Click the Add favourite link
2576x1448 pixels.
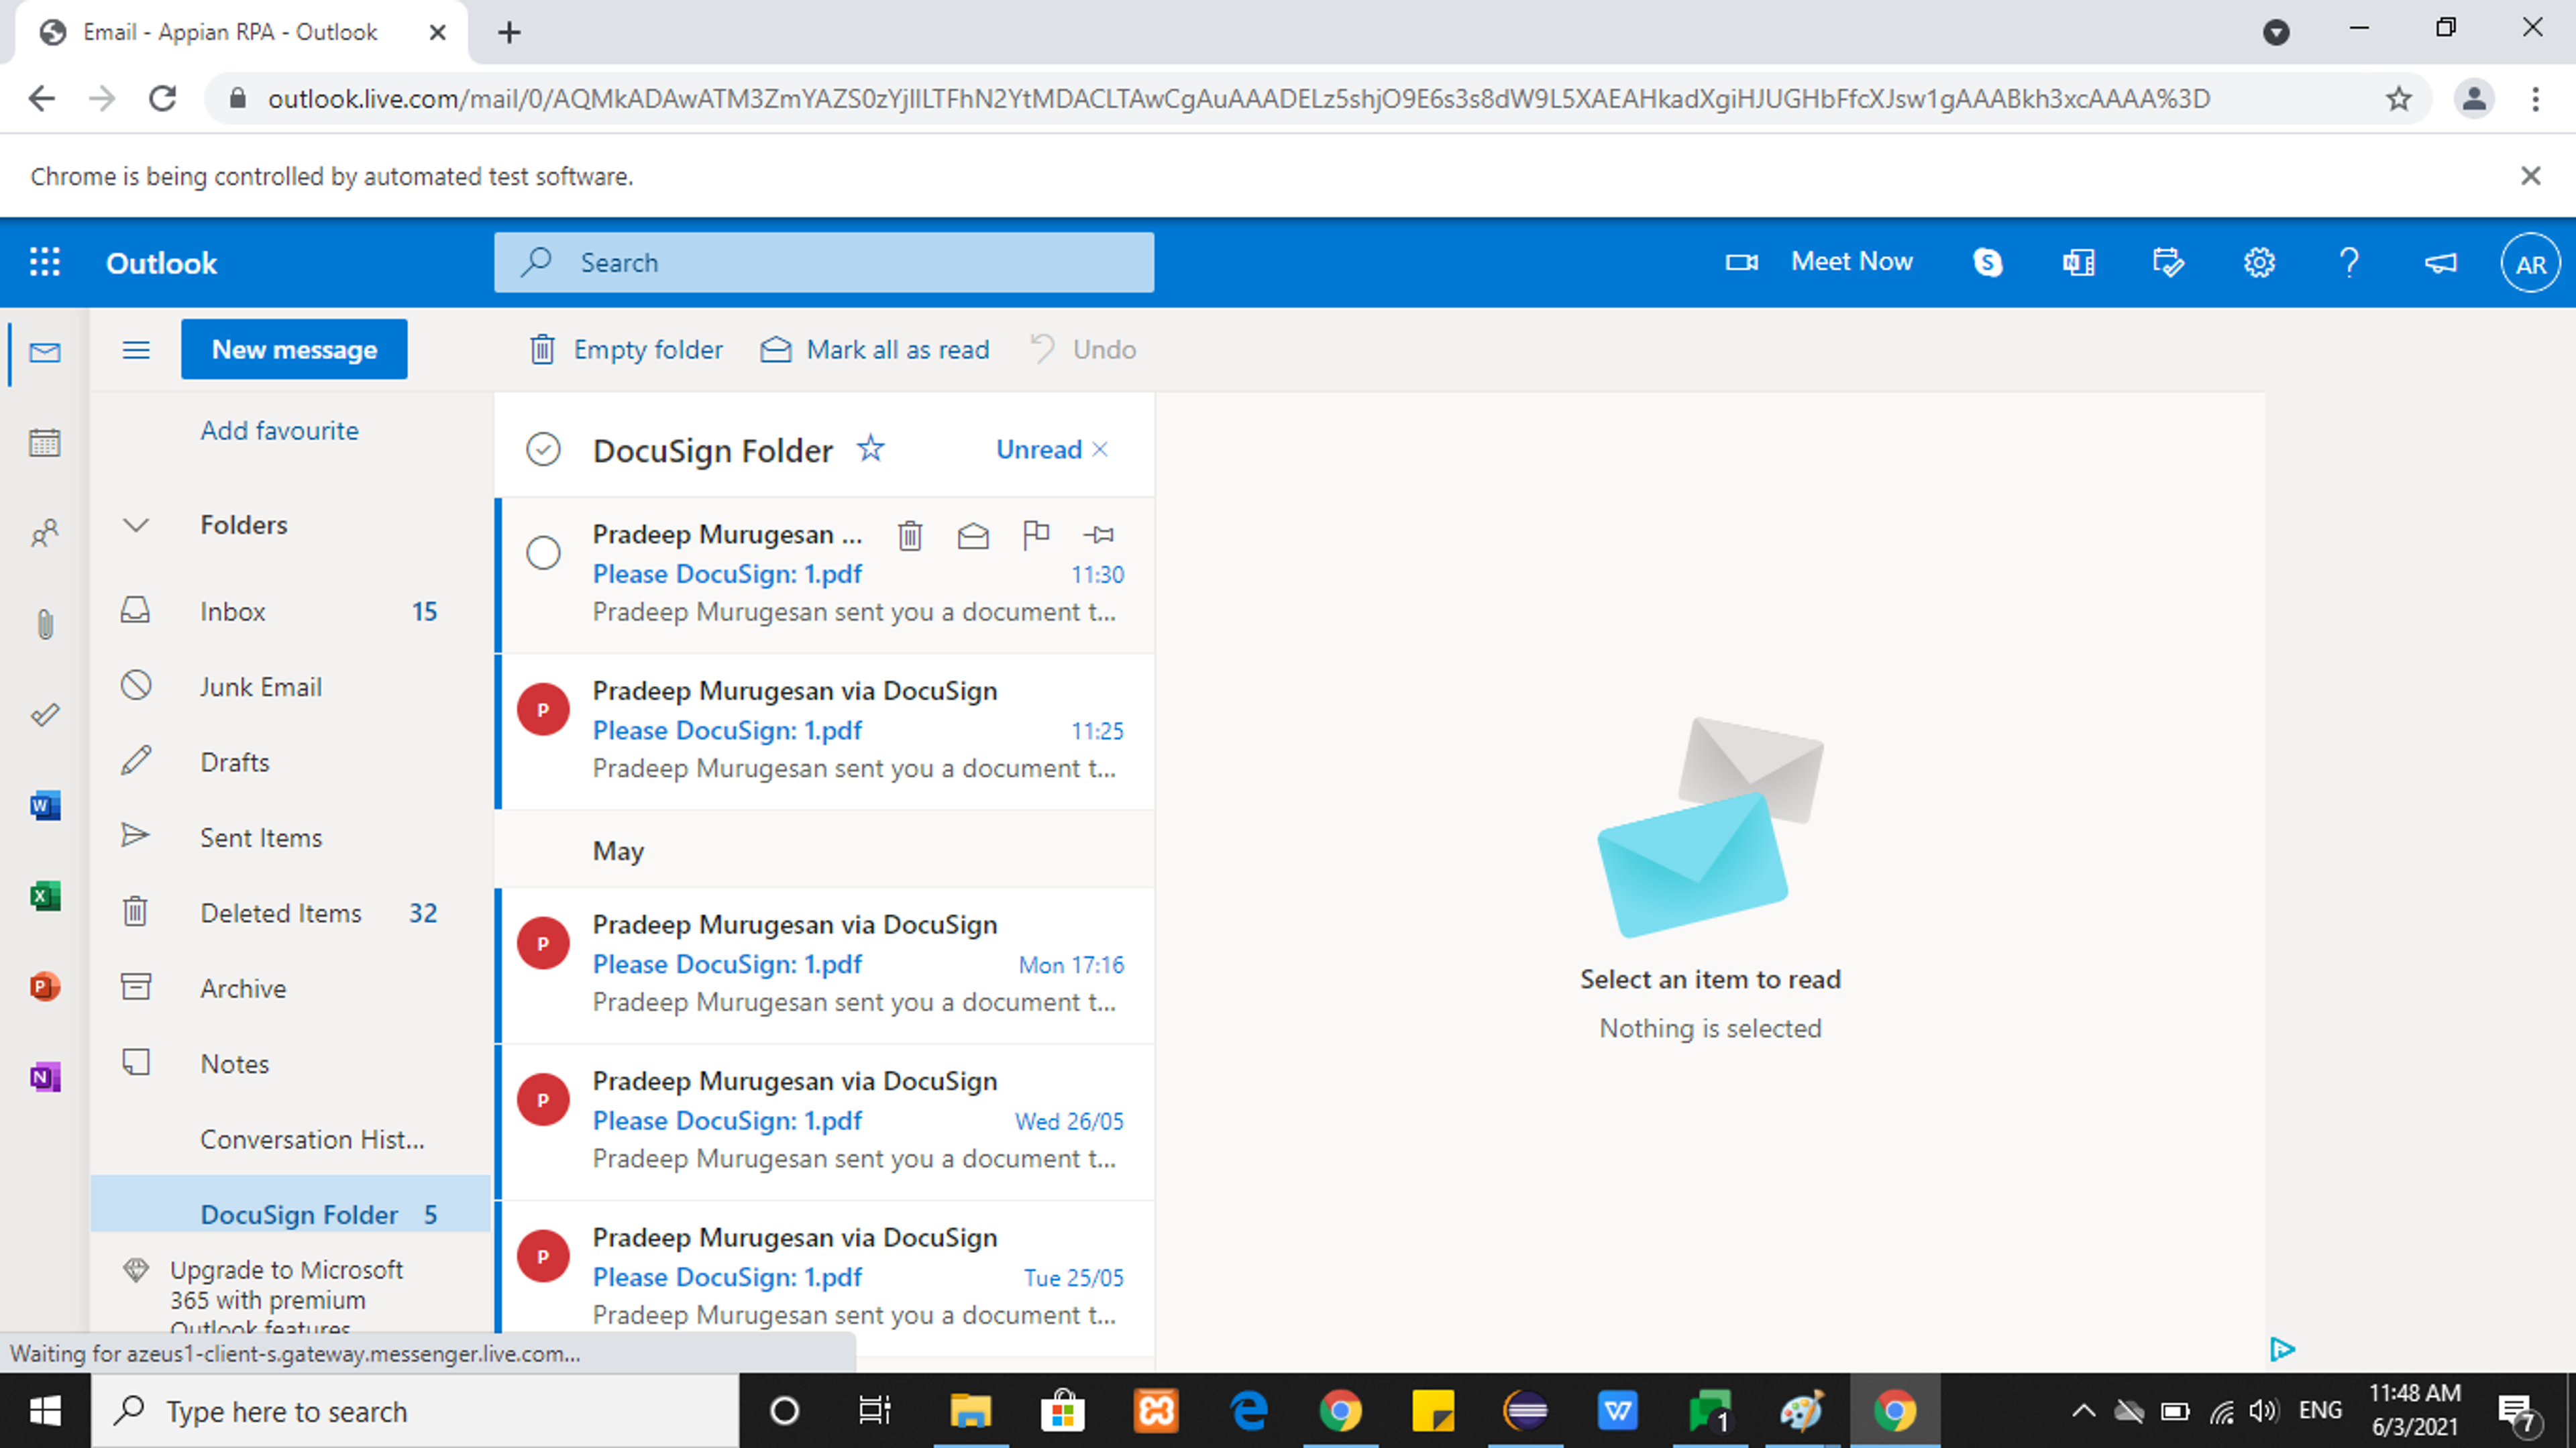click(279, 430)
